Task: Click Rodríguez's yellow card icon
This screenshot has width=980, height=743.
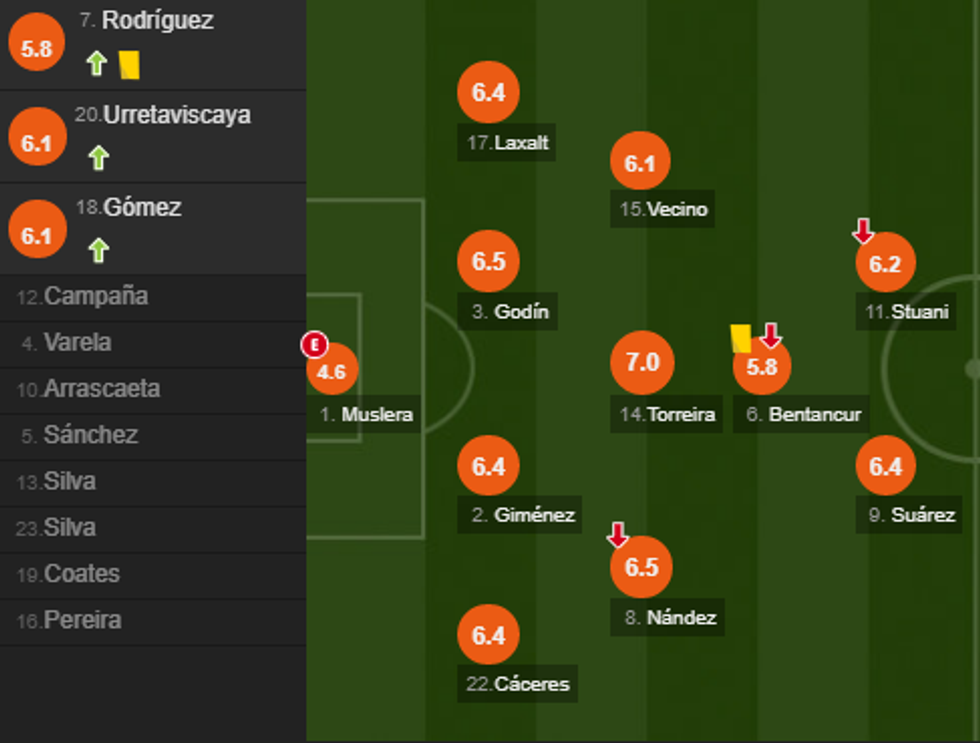Action: pos(129,65)
